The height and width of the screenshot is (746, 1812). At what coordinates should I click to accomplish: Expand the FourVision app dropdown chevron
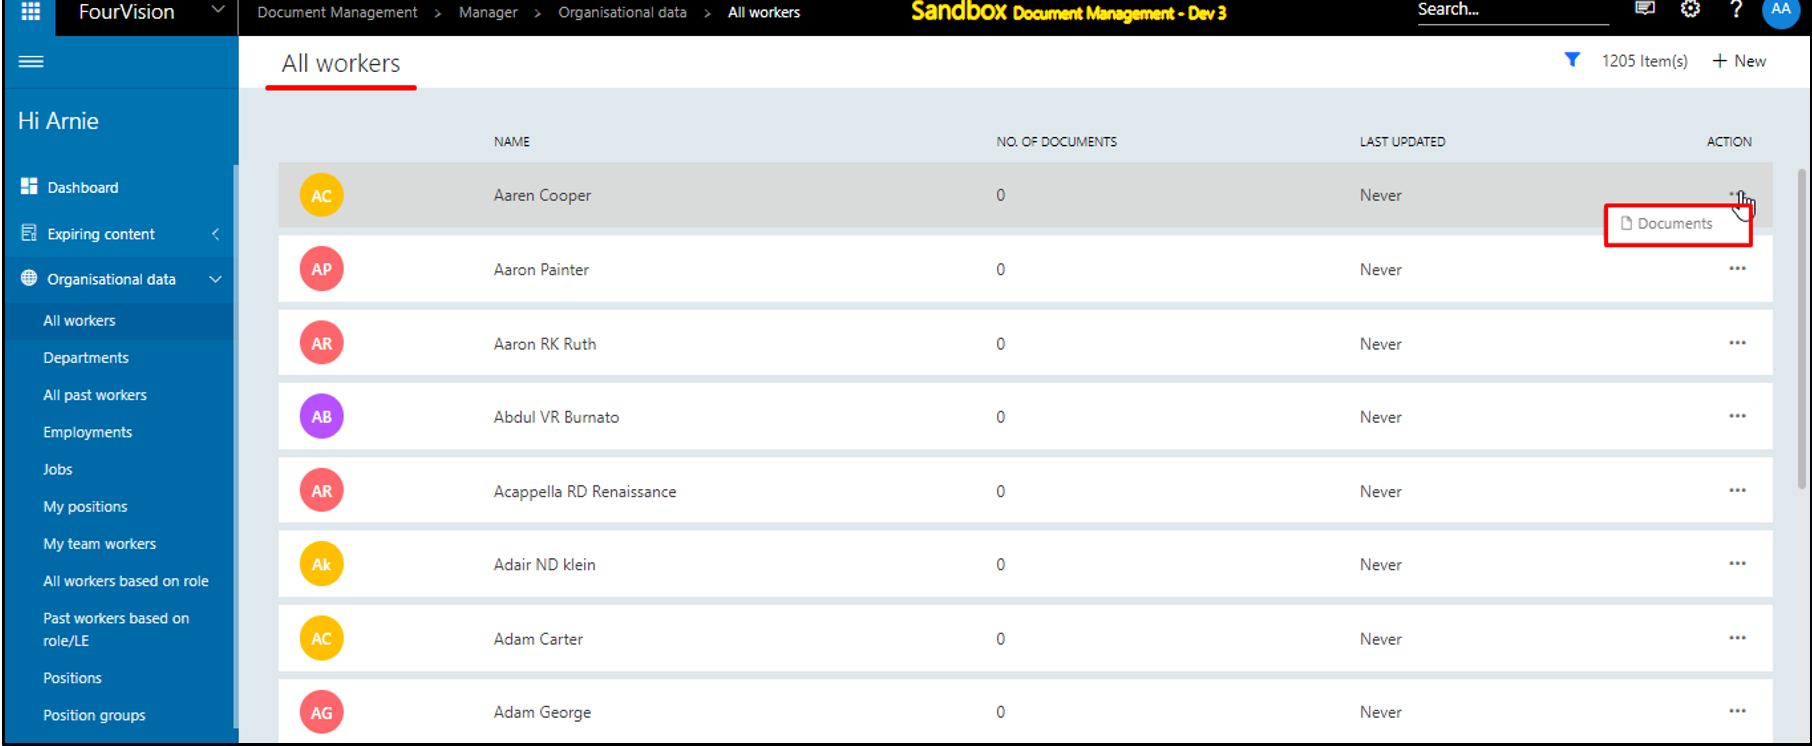click(x=217, y=10)
